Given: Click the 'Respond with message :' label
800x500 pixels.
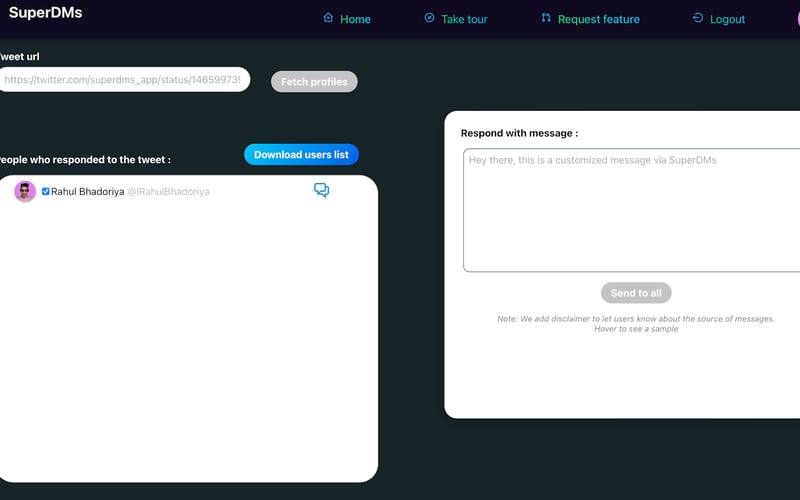Looking at the screenshot, I should click(519, 133).
